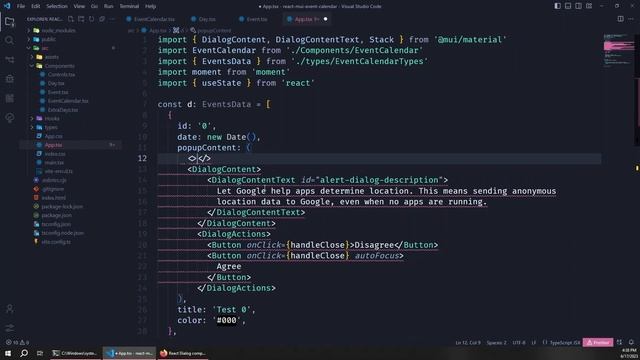Expand the public folder
This screenshot has height=360, width=640.
(29, 40)
